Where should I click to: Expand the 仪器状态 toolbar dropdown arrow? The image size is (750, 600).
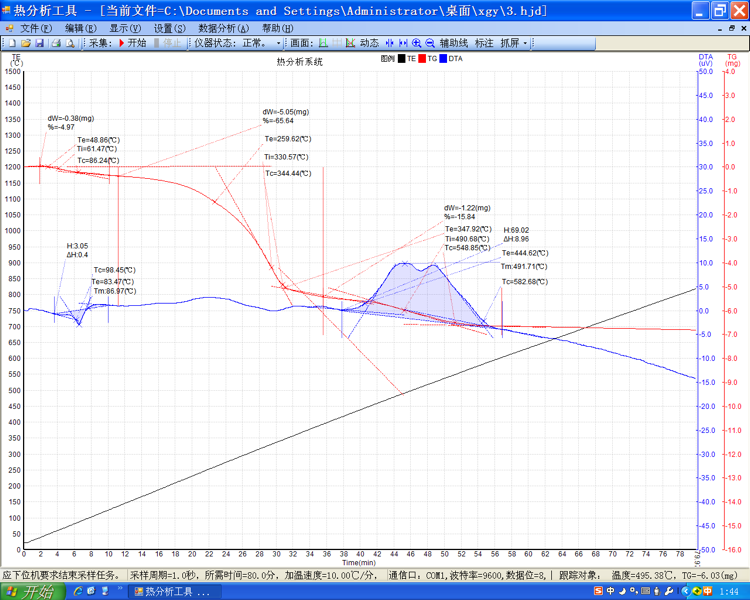point(278,43)
